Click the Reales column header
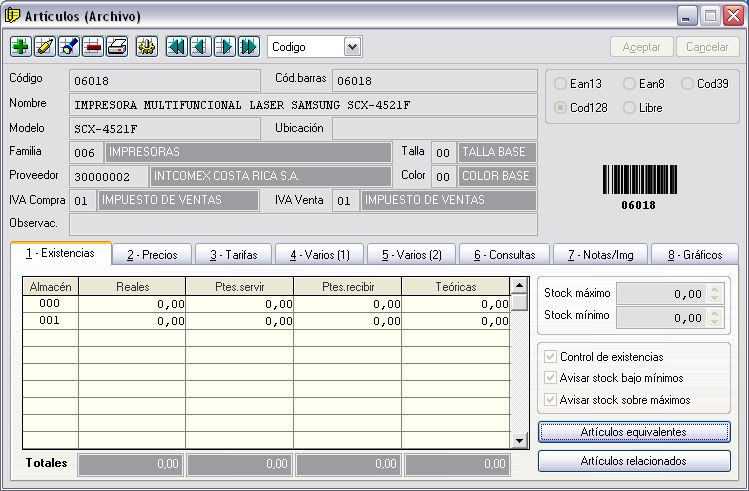This screenshot has width=749, height=491. point(132,287)
